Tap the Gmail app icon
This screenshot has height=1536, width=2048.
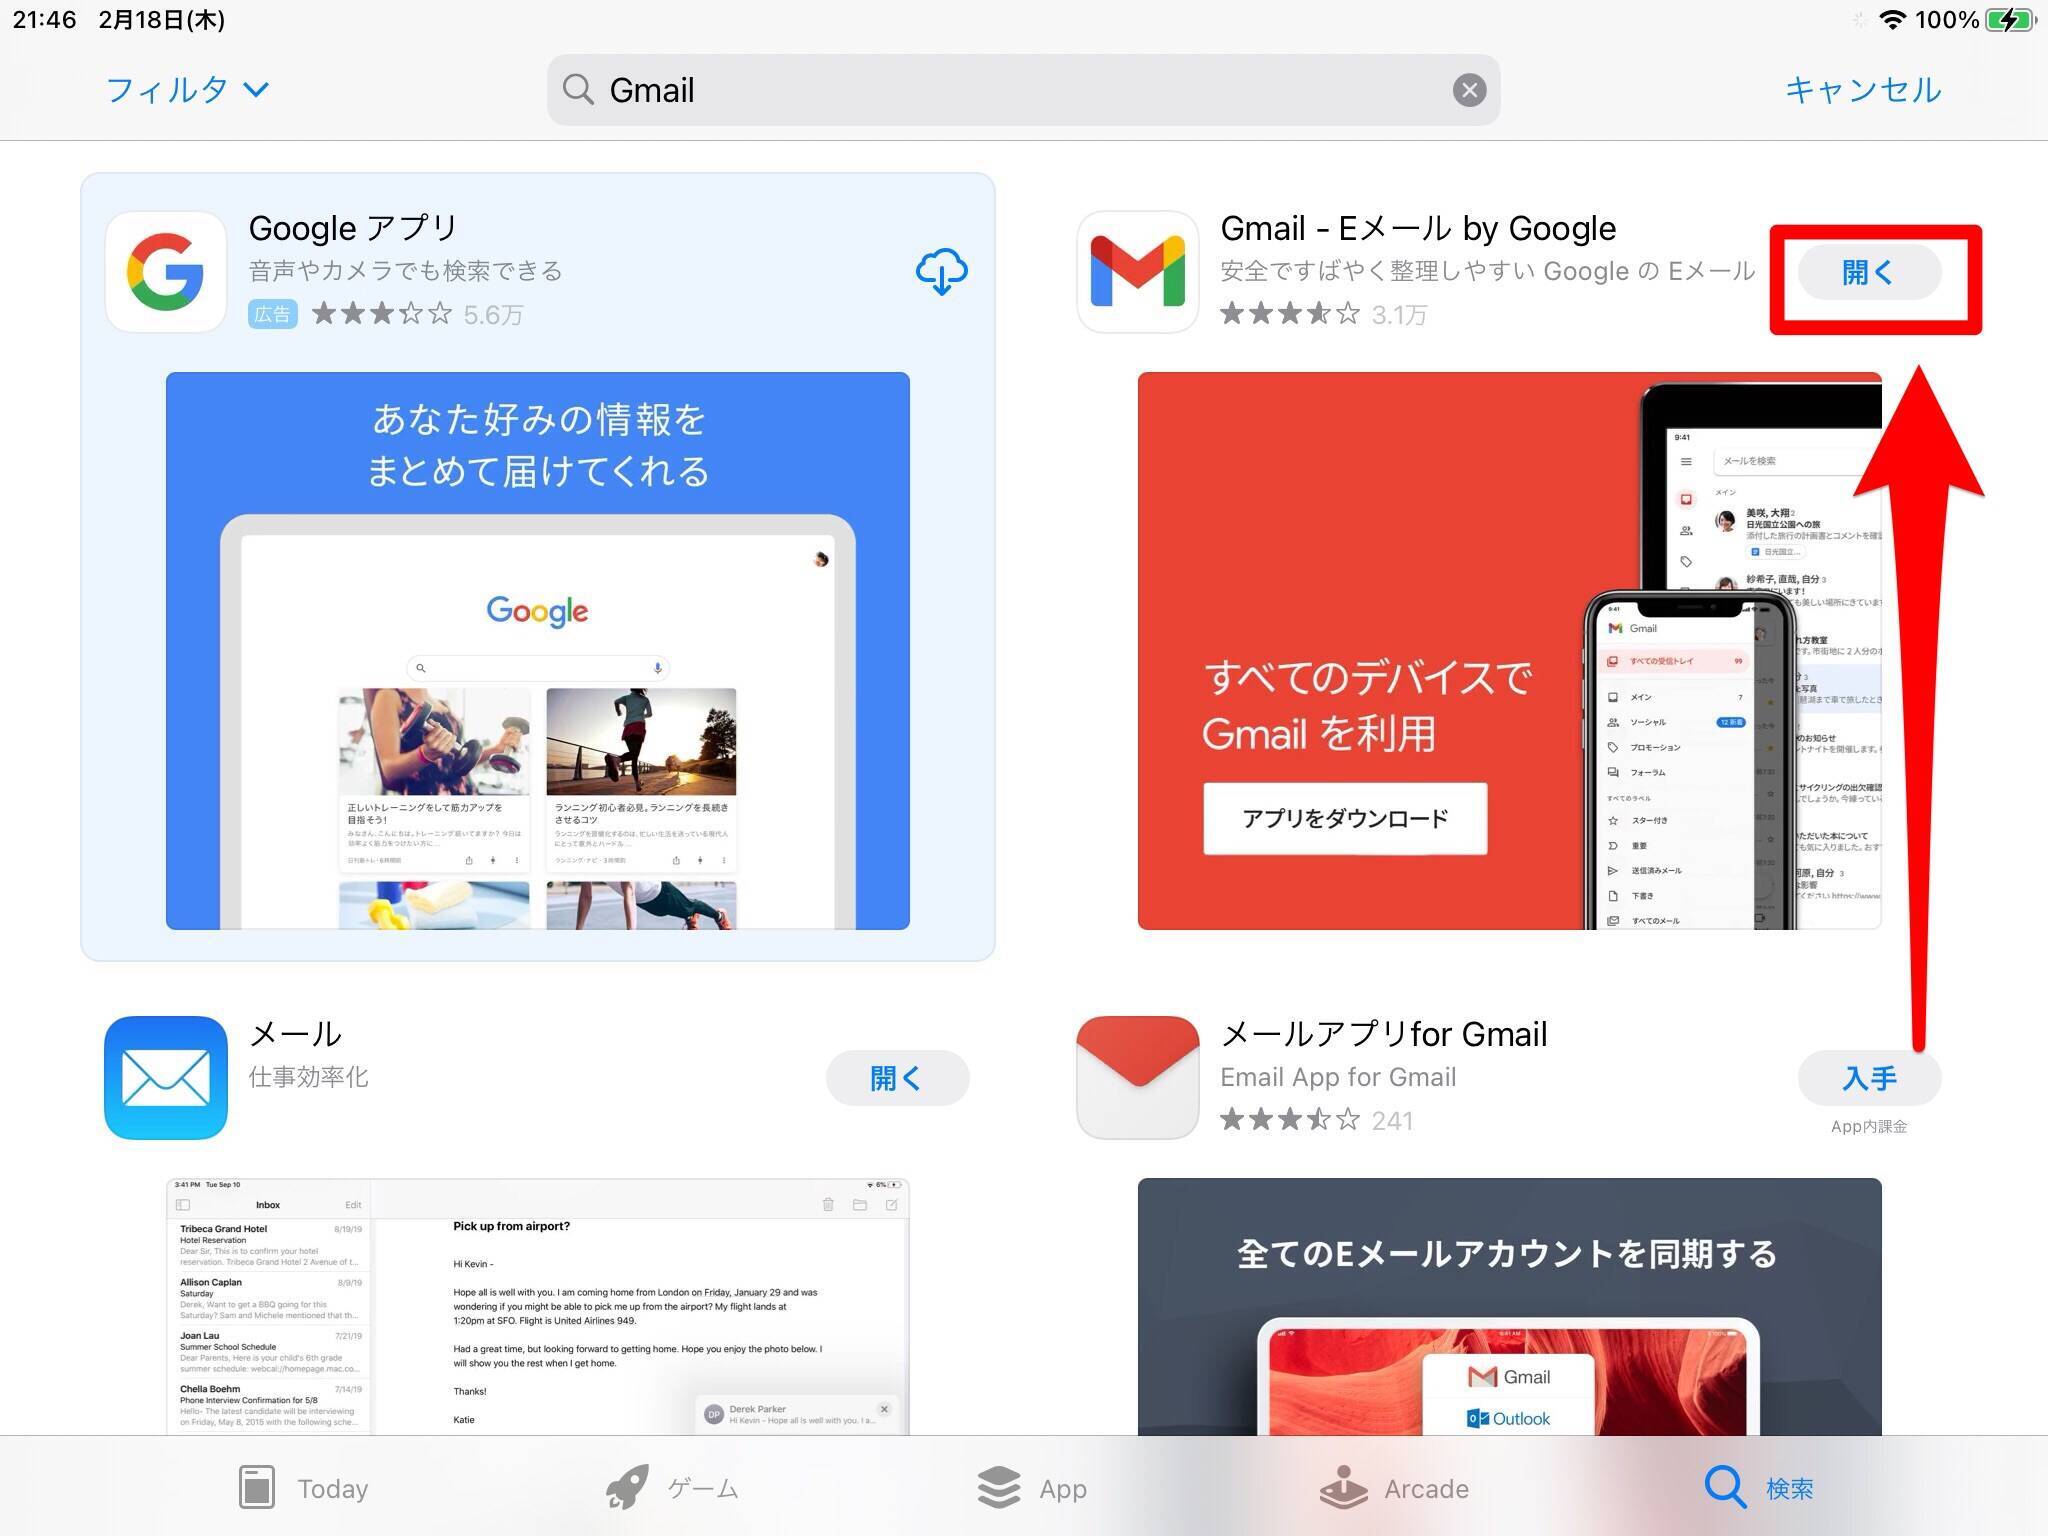(1137, 271)
